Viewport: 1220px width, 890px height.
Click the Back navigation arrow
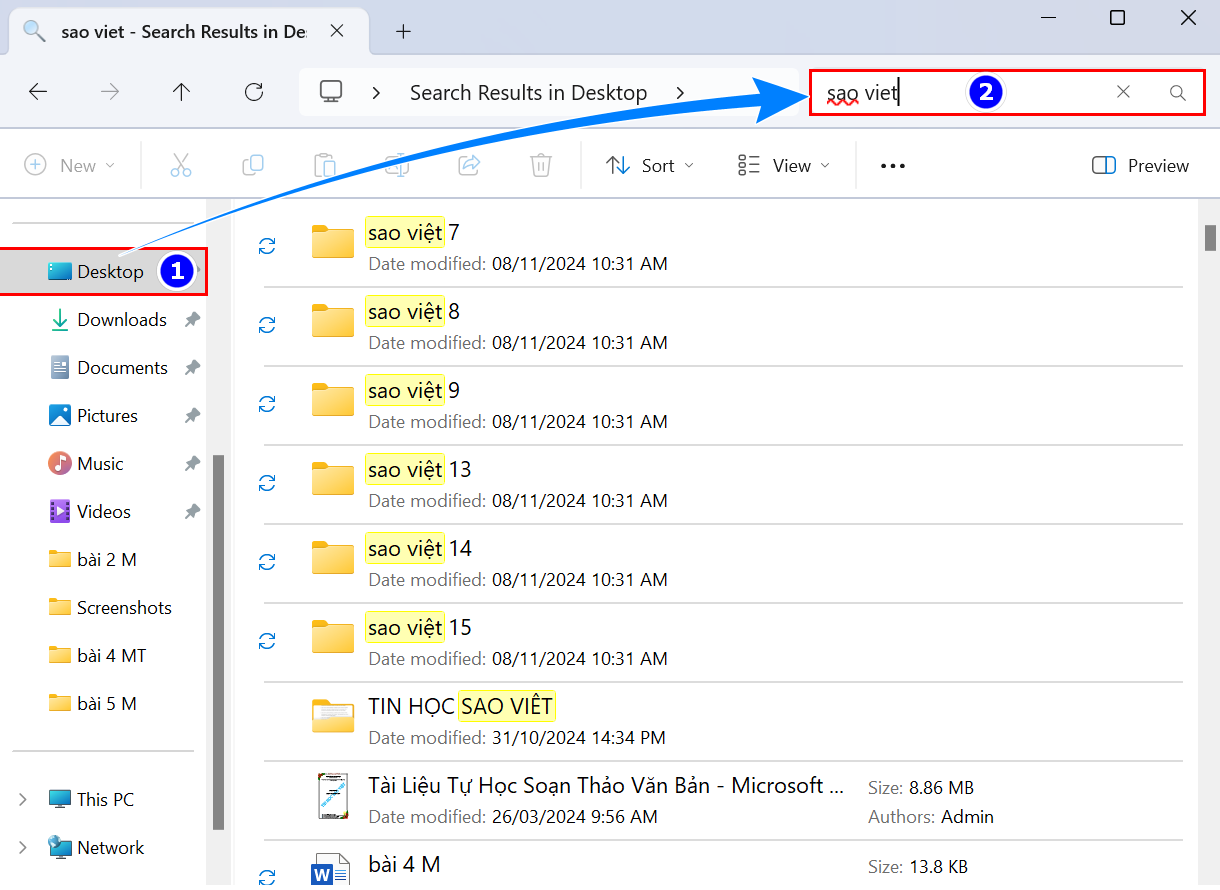[x=38, y=92]
